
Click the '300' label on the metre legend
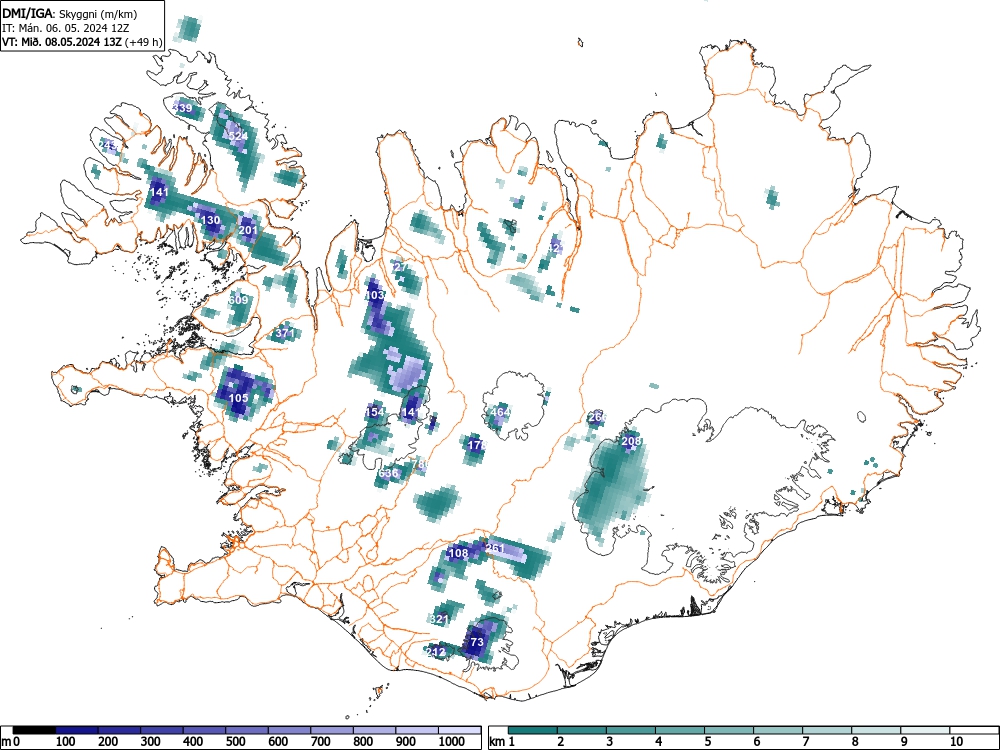(x=151, y=742)
